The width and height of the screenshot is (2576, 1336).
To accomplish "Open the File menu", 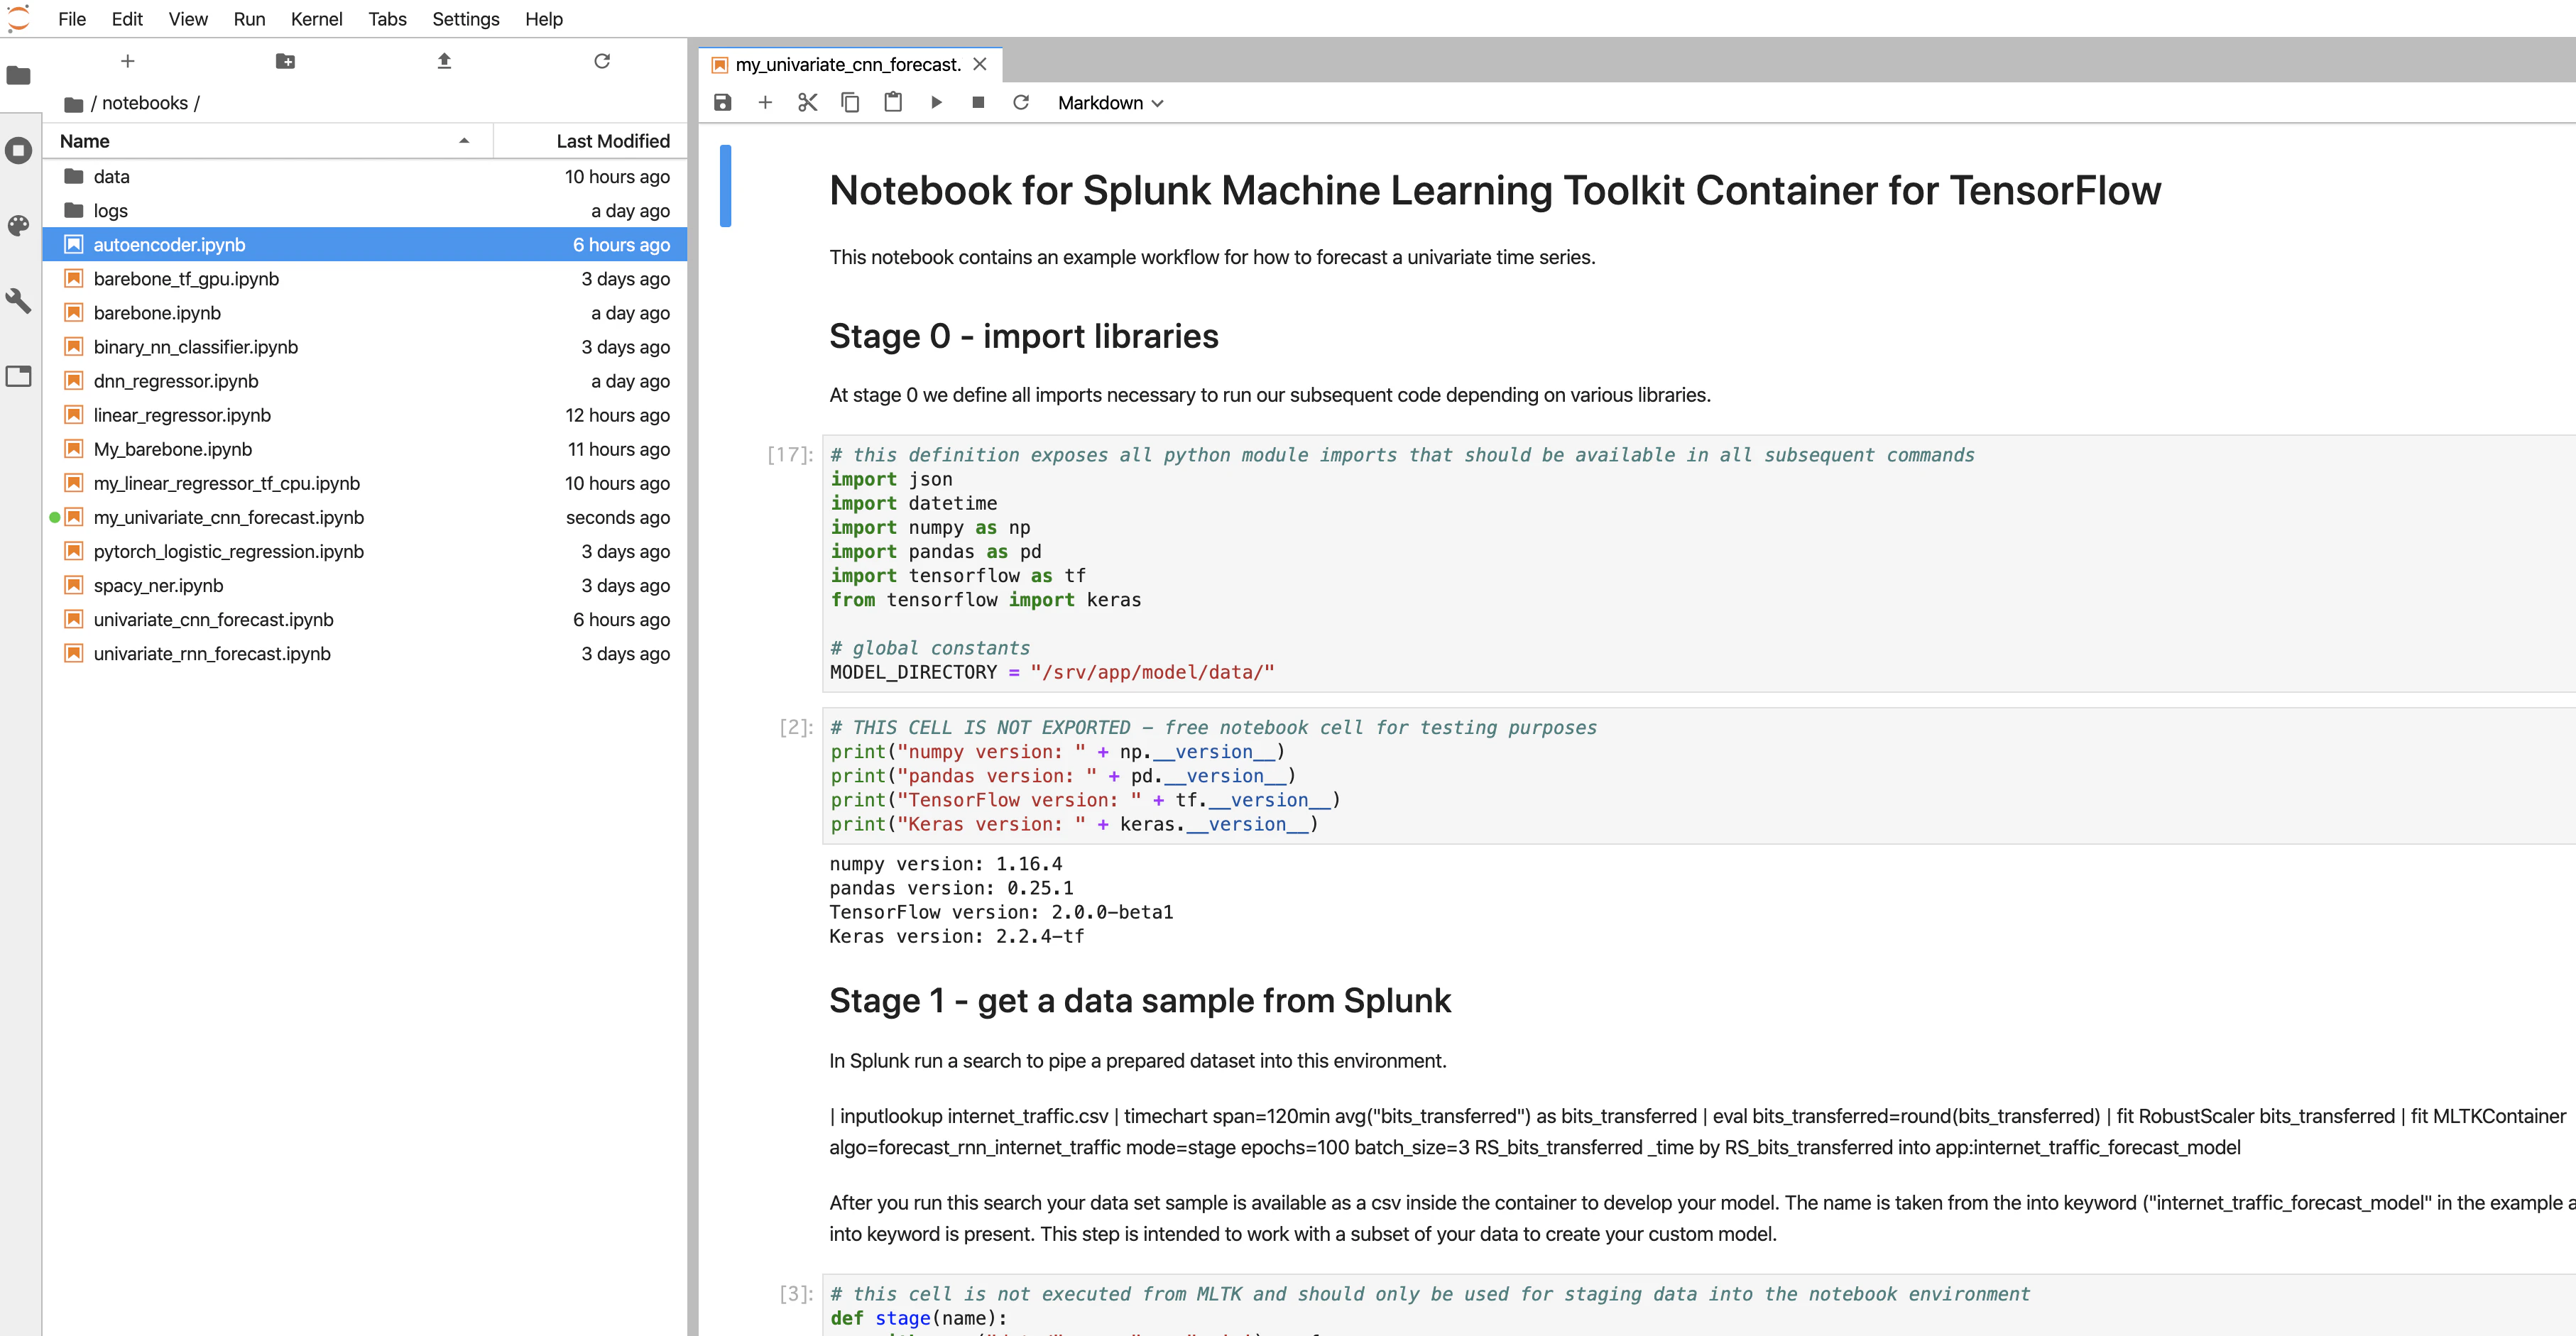I will point(72,19).
